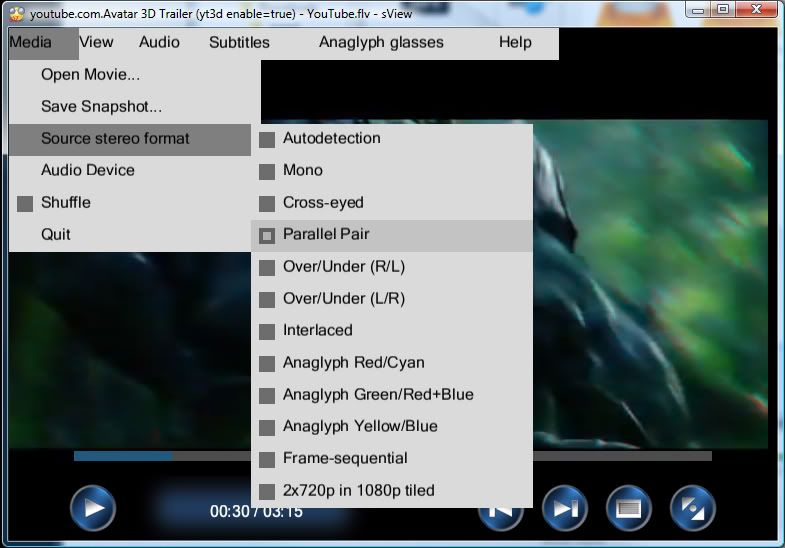Select Anaglyph Yellow/Blue format
The image size is (785, 548).
coord(392,426)
